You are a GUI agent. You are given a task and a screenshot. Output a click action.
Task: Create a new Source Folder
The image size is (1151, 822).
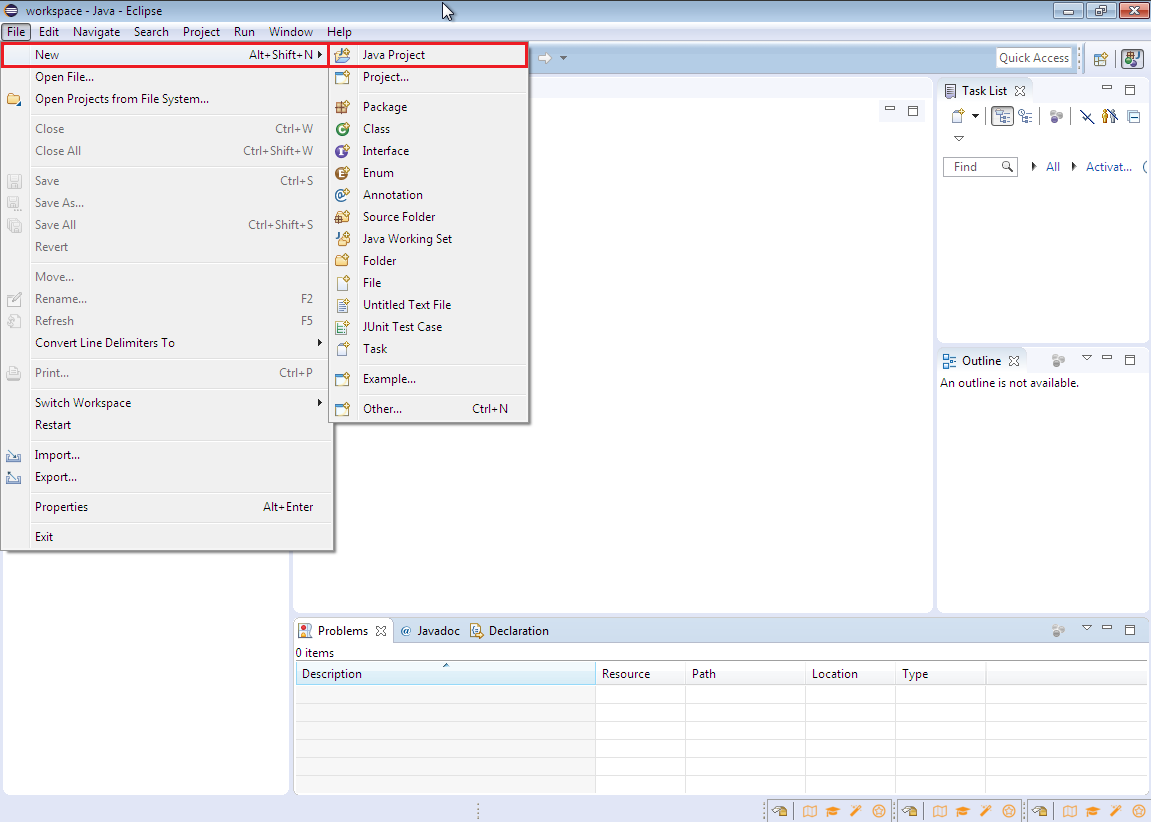[x=429, y=217]
